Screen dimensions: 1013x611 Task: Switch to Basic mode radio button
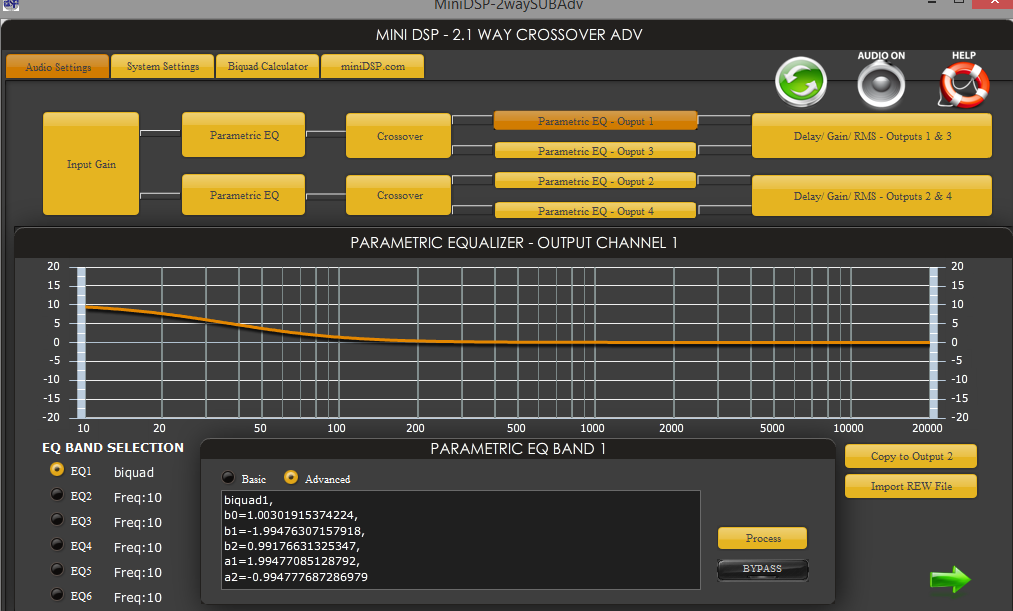tap(229, 478)
